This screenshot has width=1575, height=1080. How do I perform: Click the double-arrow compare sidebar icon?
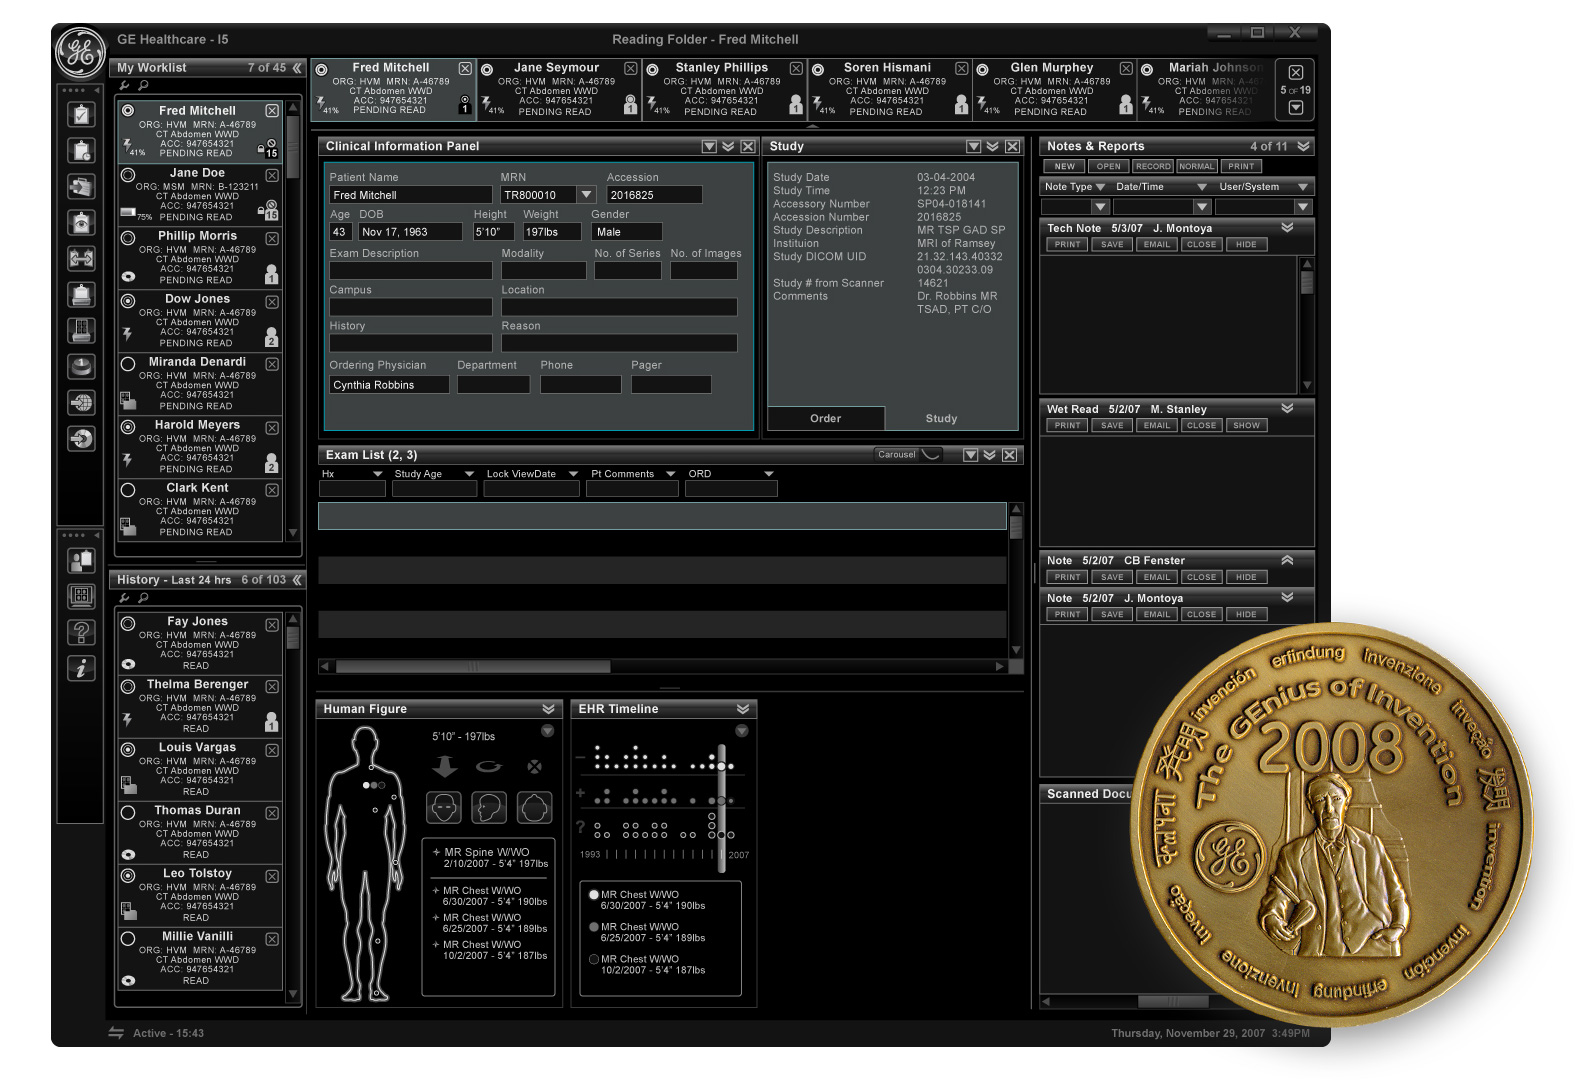[x=81, y=258]
